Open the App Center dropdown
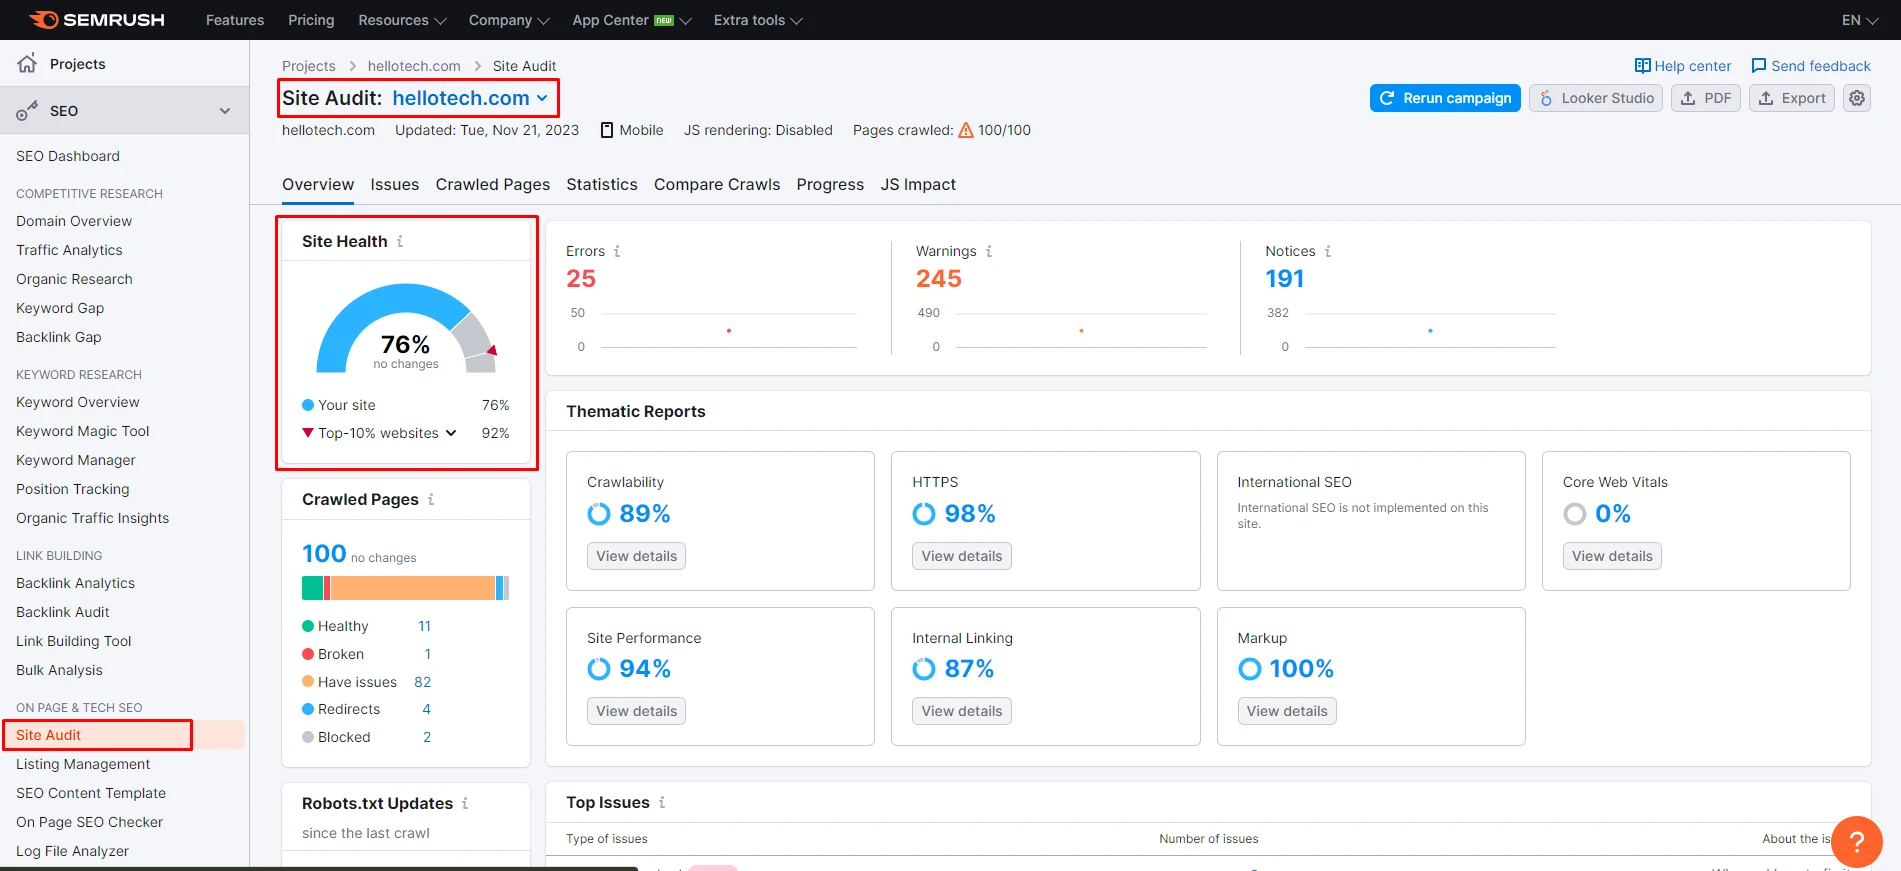Viewport: 1901px width, 871px height. 632,20
